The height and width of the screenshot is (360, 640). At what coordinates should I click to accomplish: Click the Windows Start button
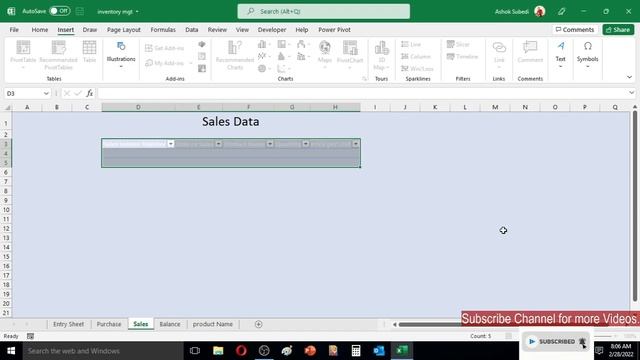point(11,351)
